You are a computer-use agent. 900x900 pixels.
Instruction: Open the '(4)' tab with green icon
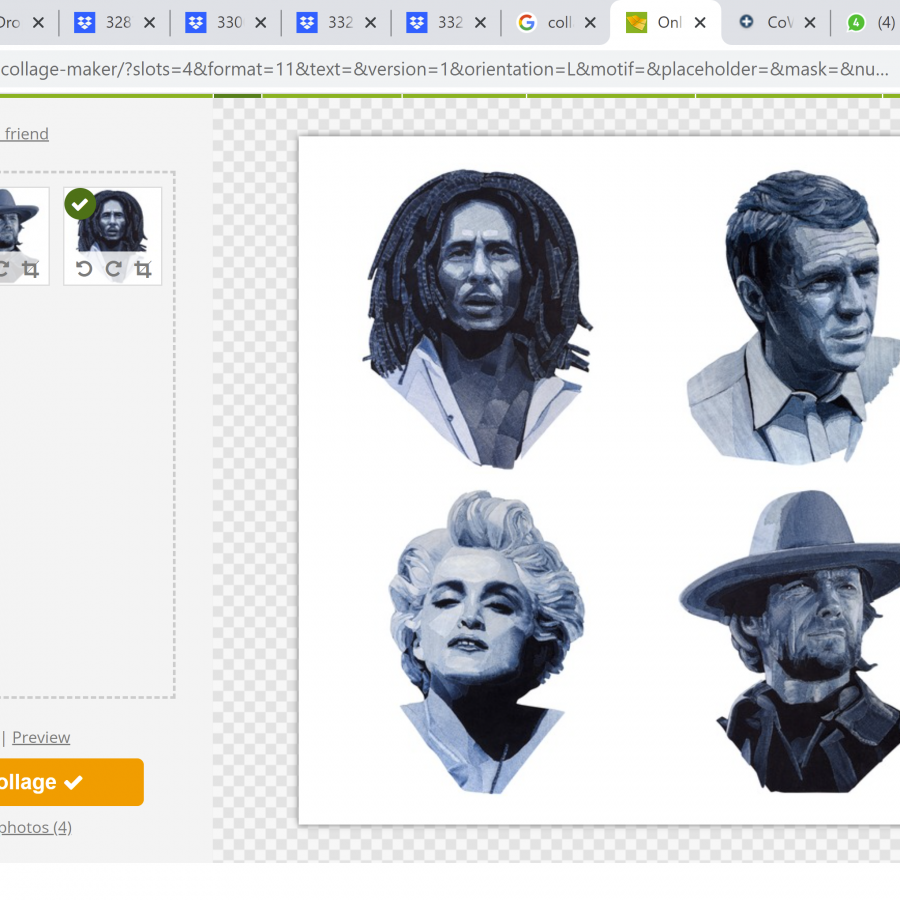[868, 22]
